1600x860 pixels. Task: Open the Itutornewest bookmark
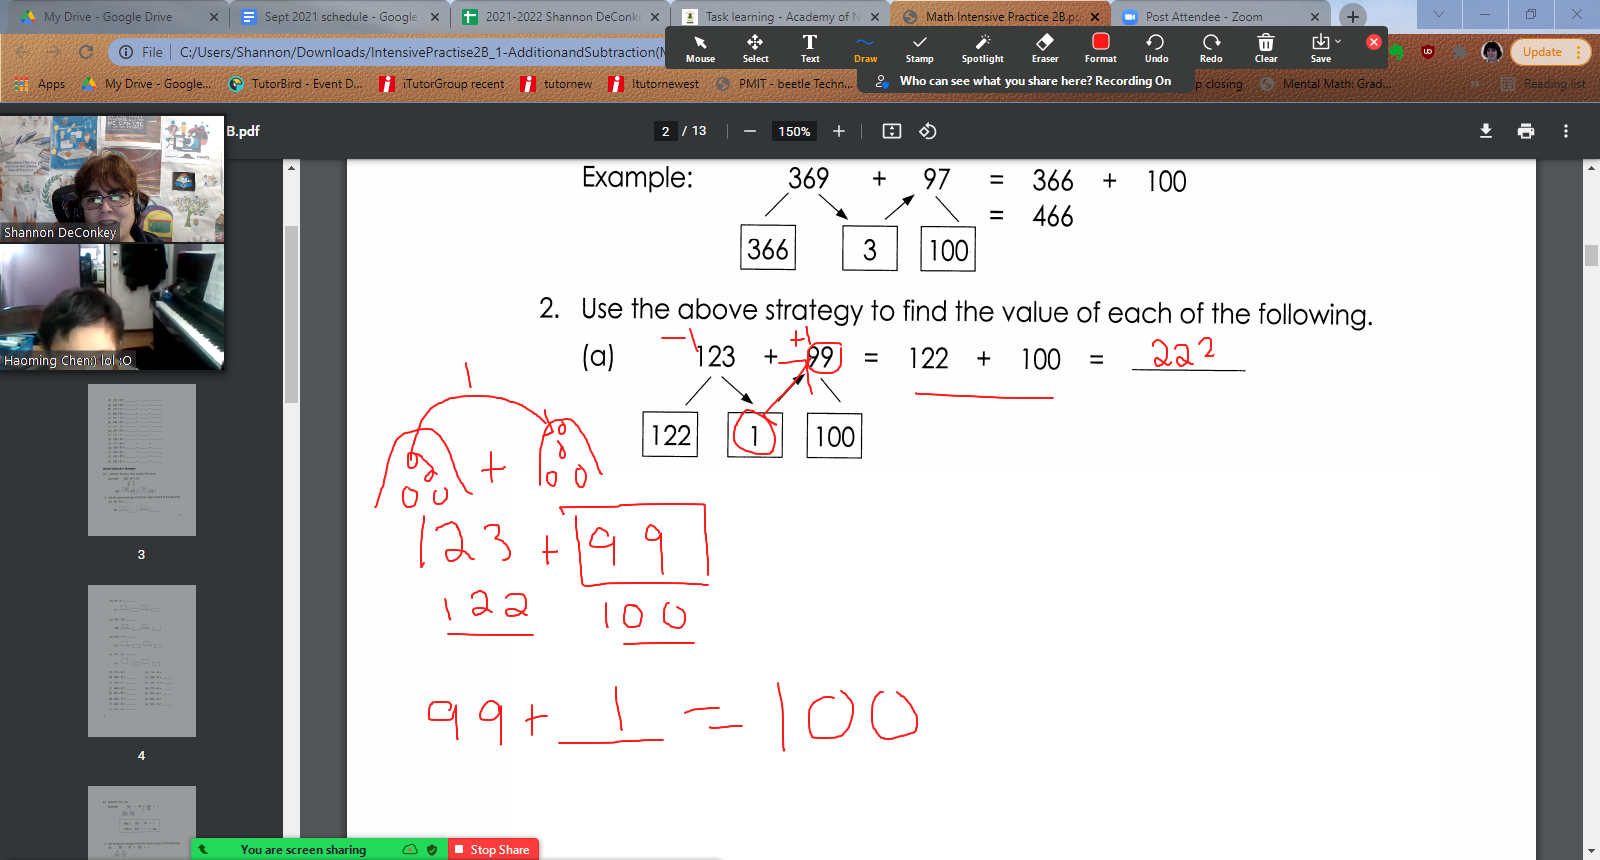tap(654, 84)
